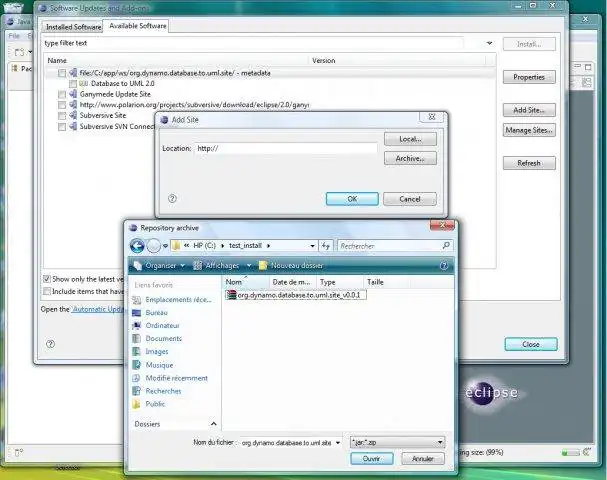Sort by Date de modification column header

293,282
